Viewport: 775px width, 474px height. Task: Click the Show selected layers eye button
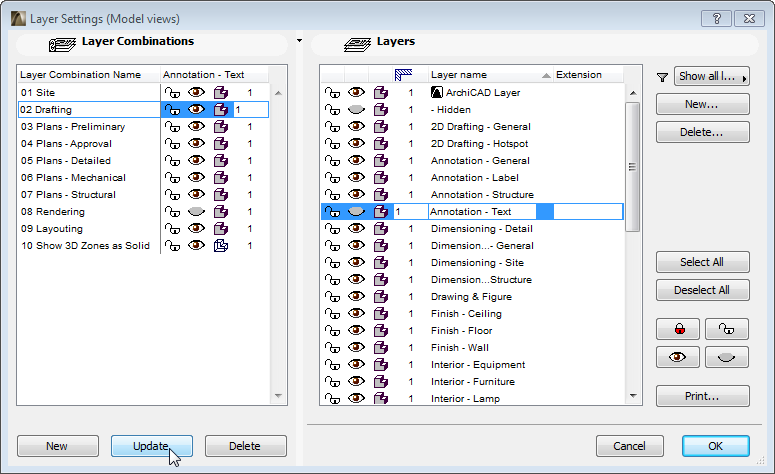[678, 357]
